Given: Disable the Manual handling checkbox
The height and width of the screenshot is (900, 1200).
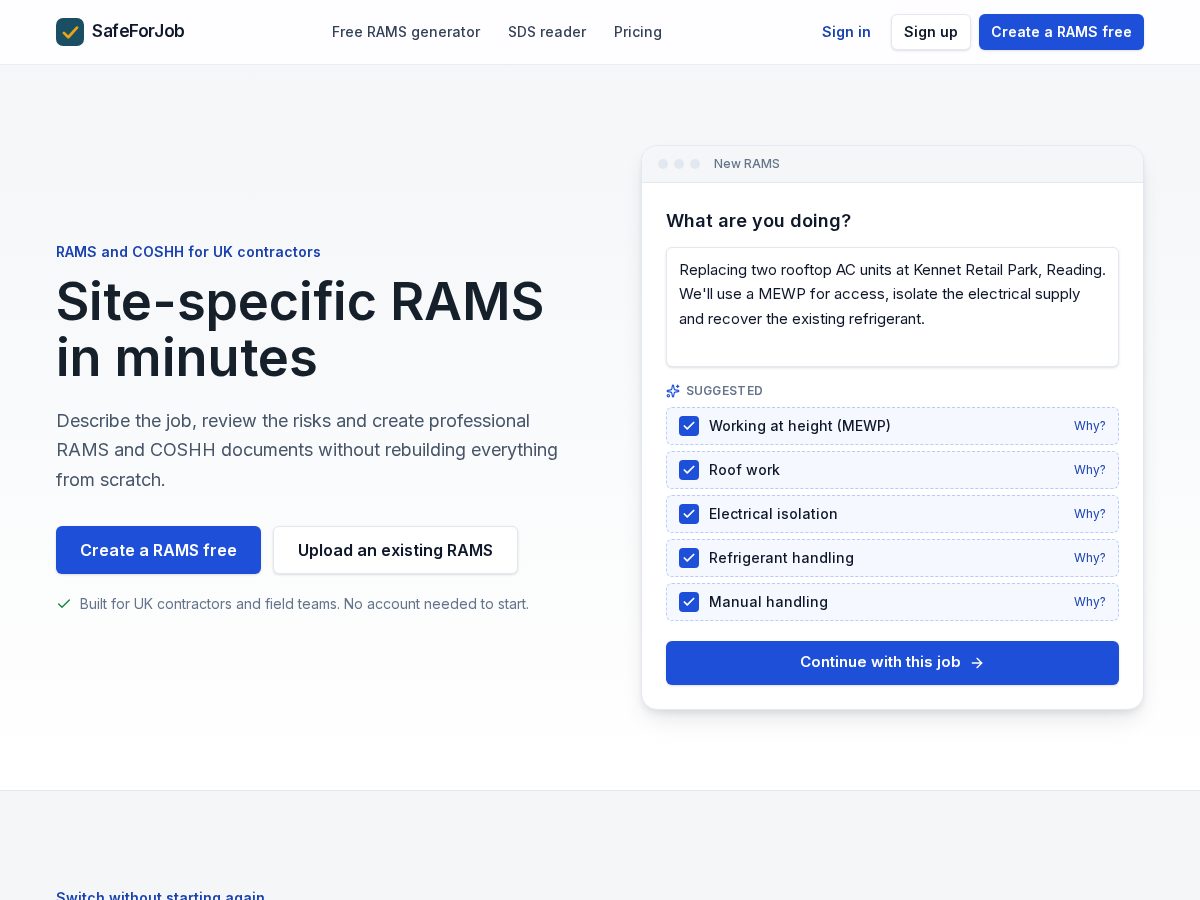Looking at the screenshot, I should point(689,602).
